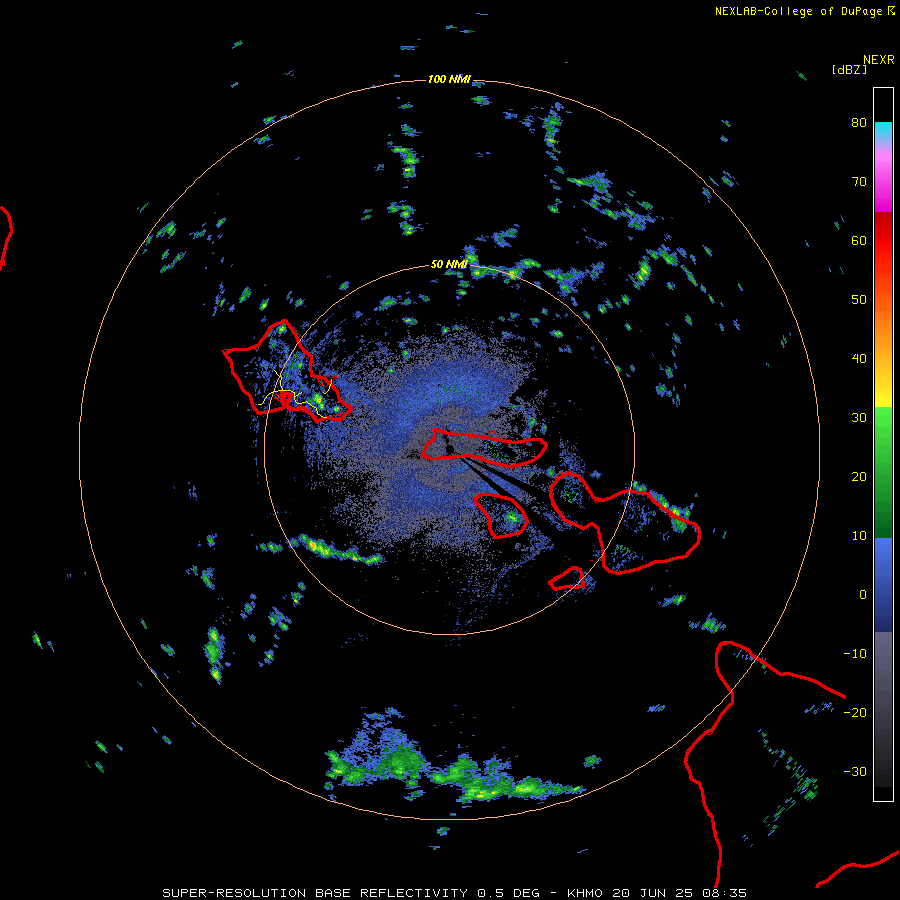
Task: Click the -10 value on the dBZ scale
Action: (855, 654)
